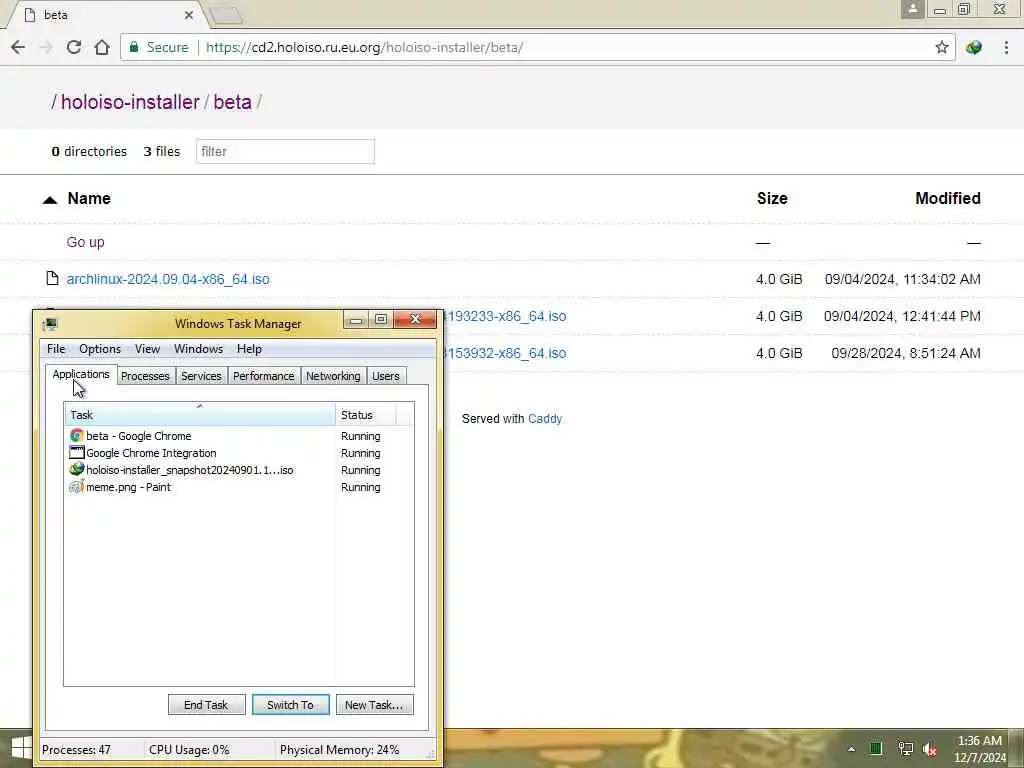The image size is (1024, 768).
Task: Open holoiso-installer breadcrumb link
Action: (x=130, y=102)
